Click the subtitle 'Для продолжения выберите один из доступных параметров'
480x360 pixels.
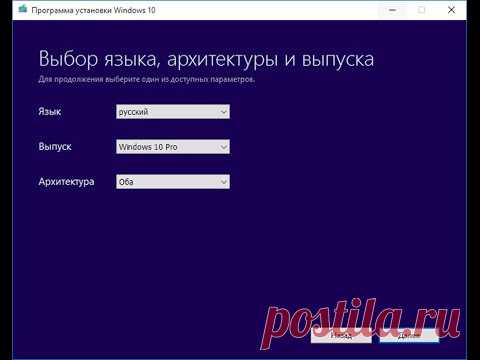pos(147,80)
